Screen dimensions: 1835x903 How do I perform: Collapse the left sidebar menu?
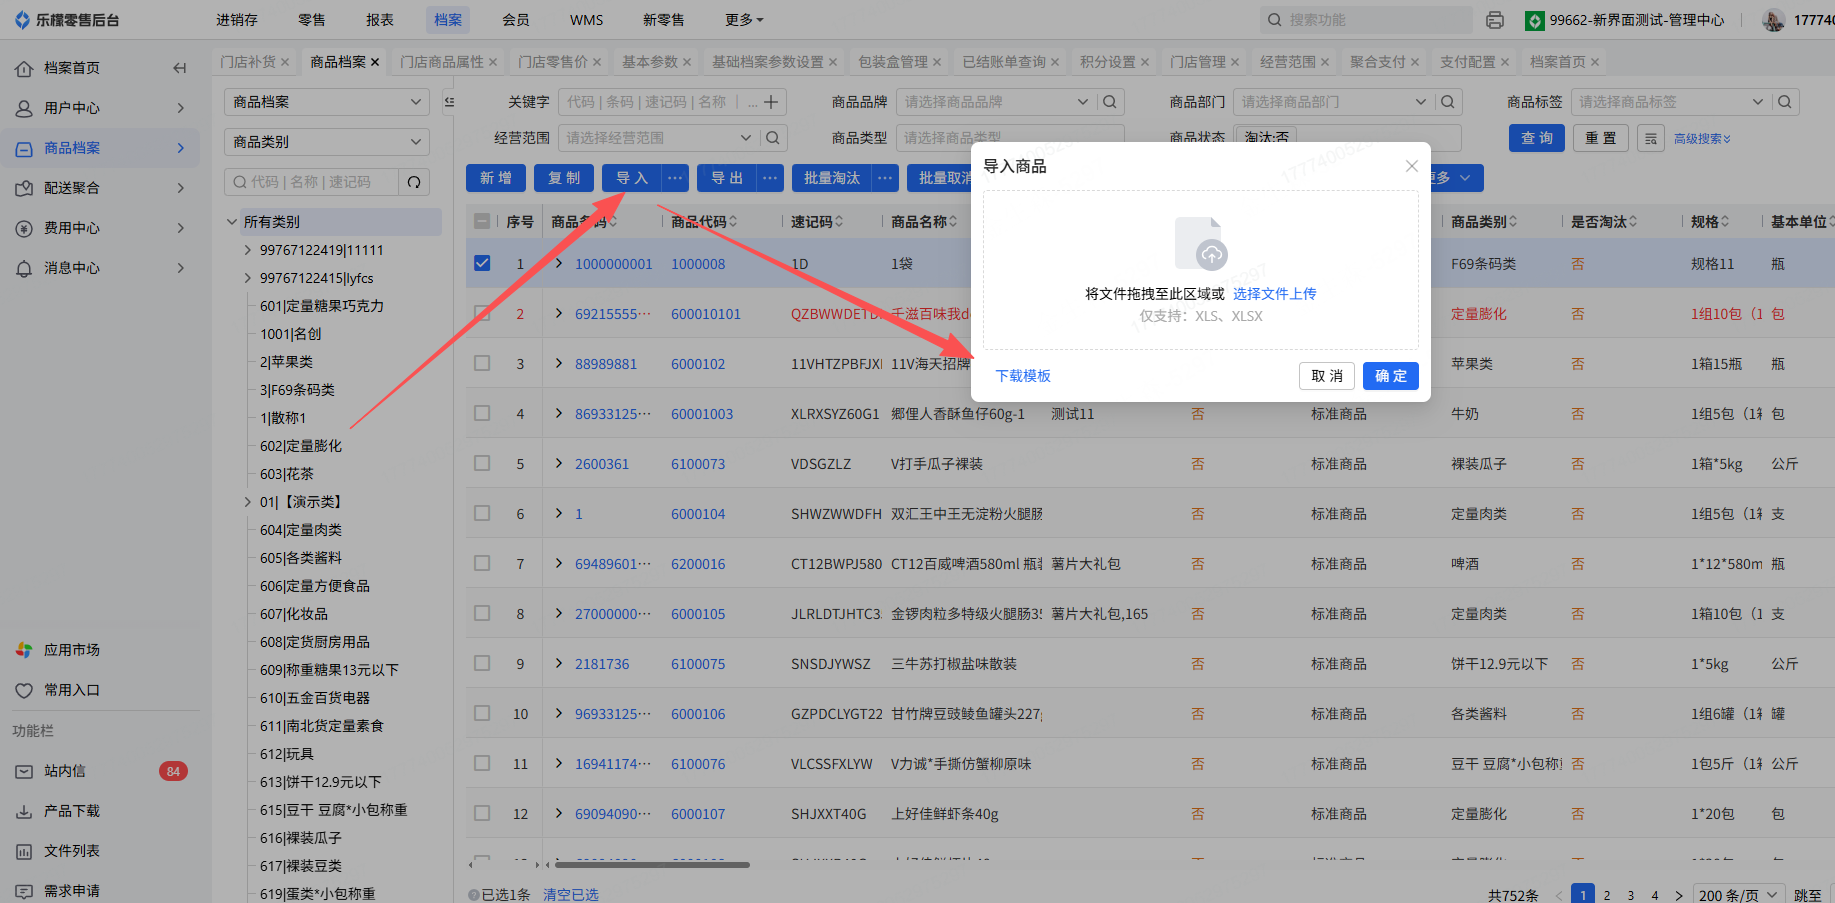point(180,68)
